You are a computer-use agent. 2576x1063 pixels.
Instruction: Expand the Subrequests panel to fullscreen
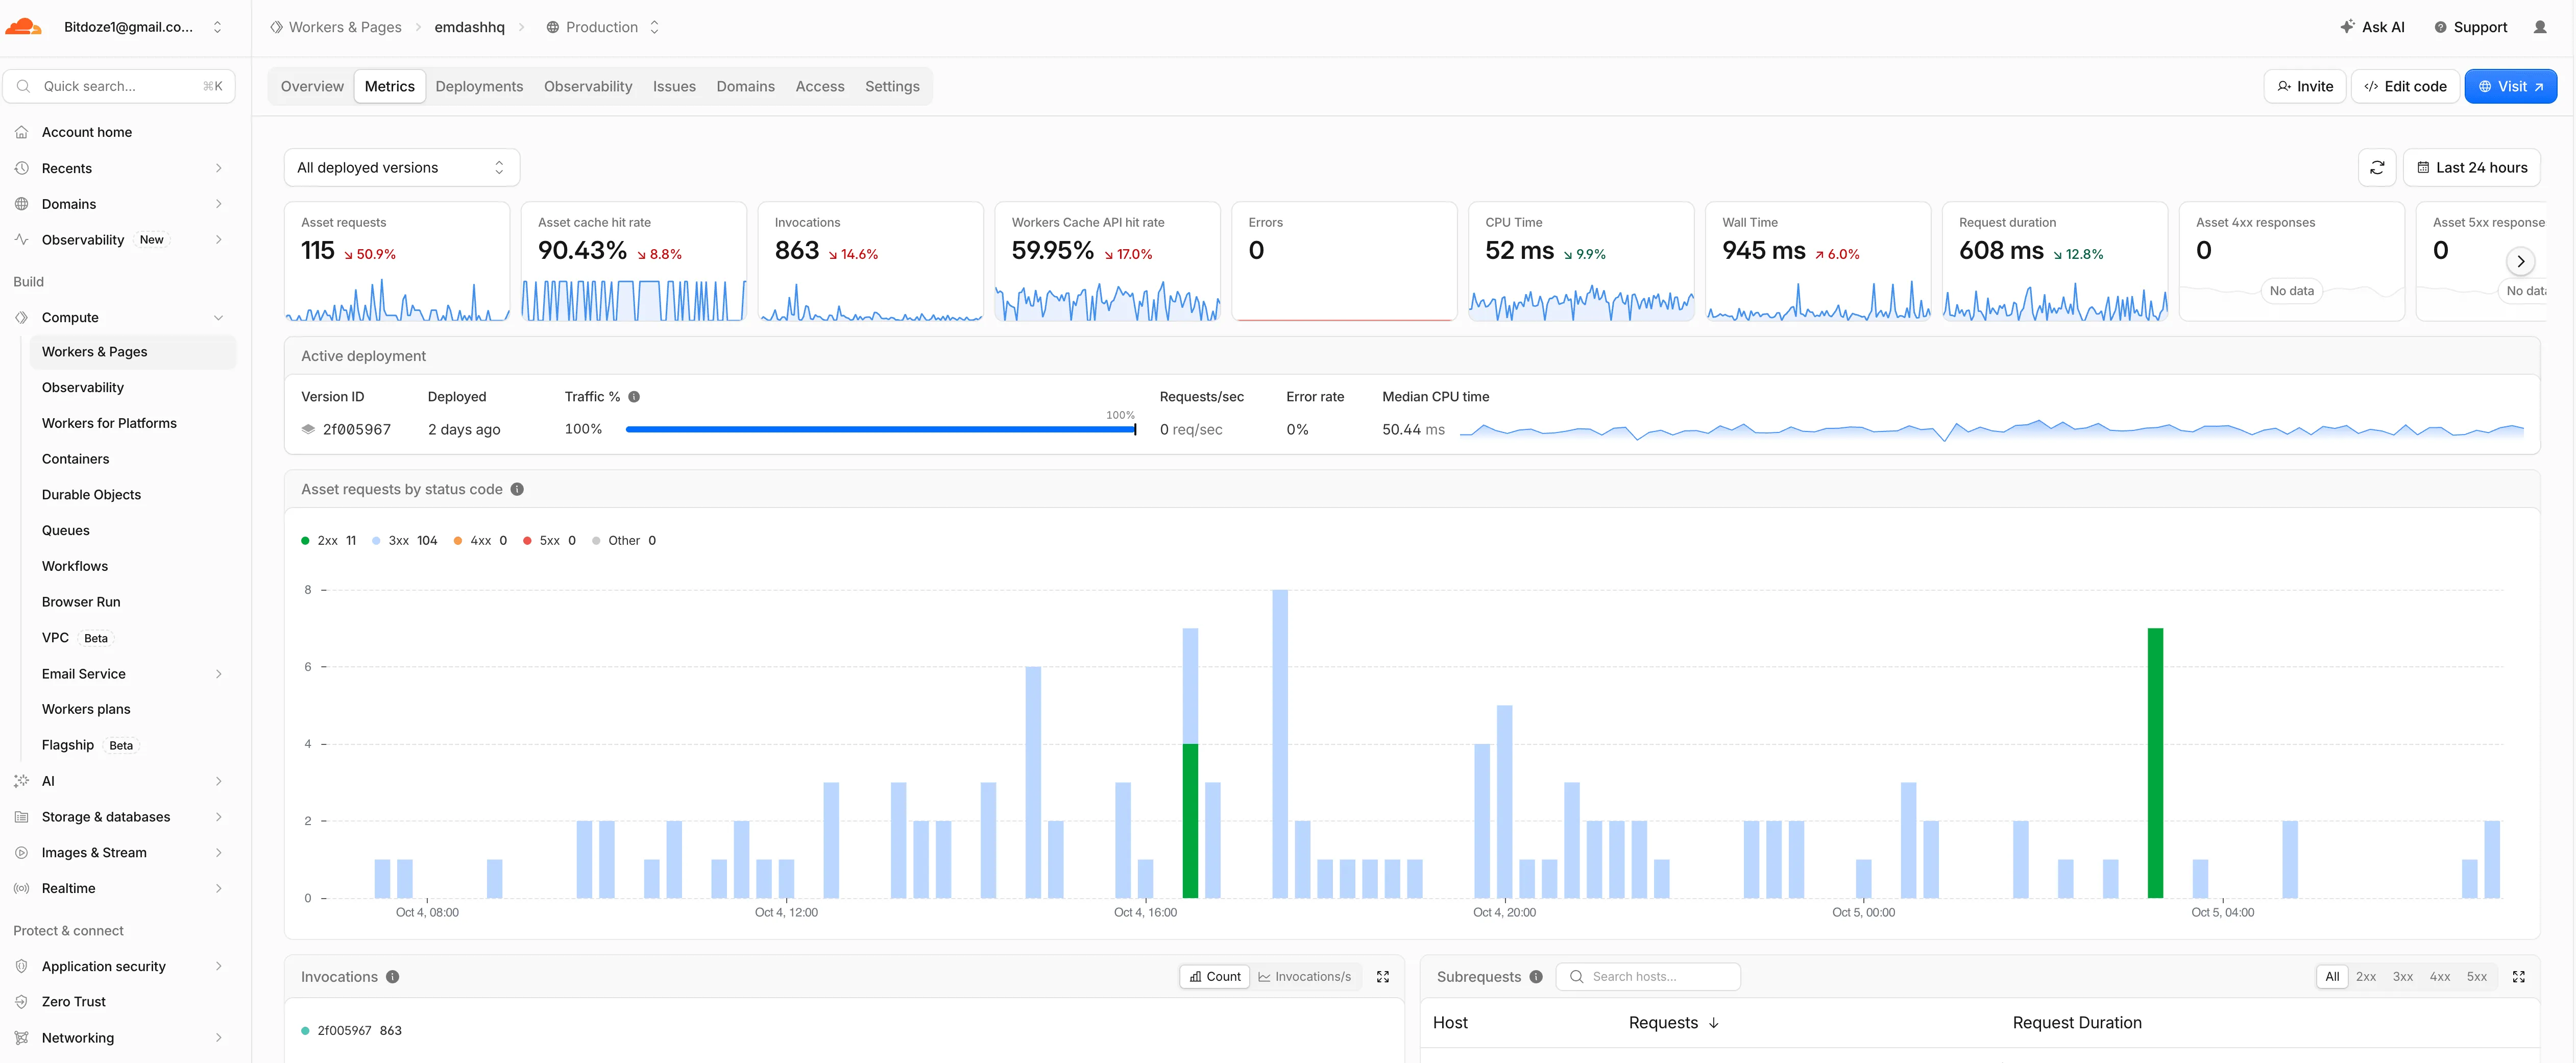click(2519, 977)
